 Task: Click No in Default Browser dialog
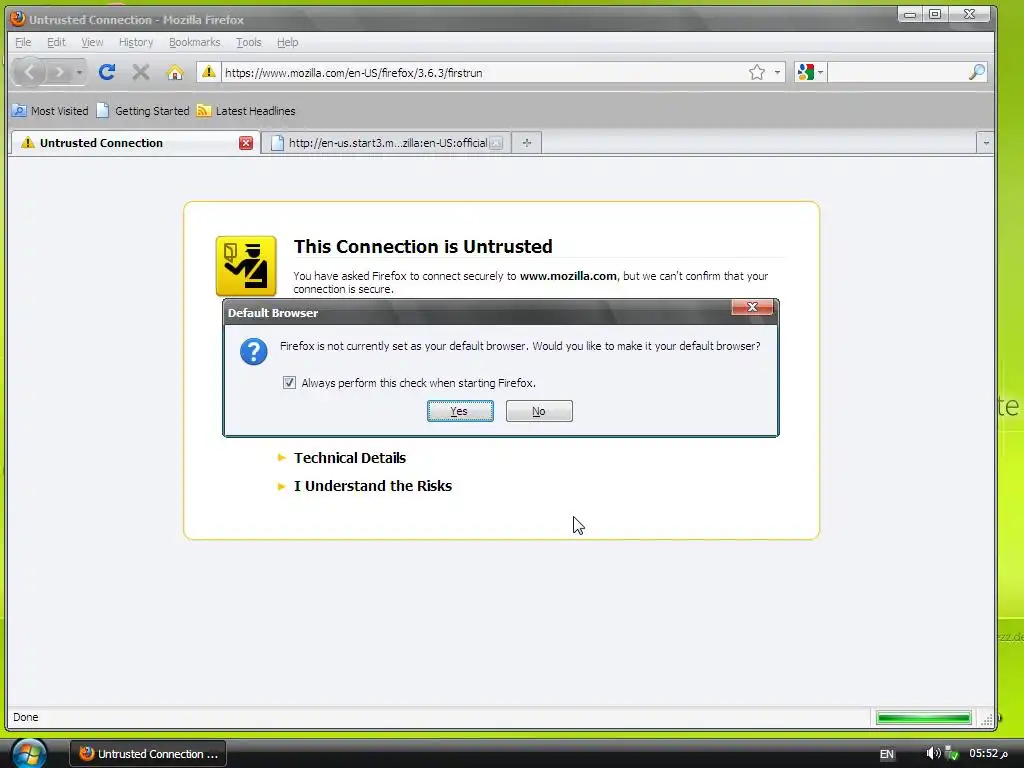point(539,411)
